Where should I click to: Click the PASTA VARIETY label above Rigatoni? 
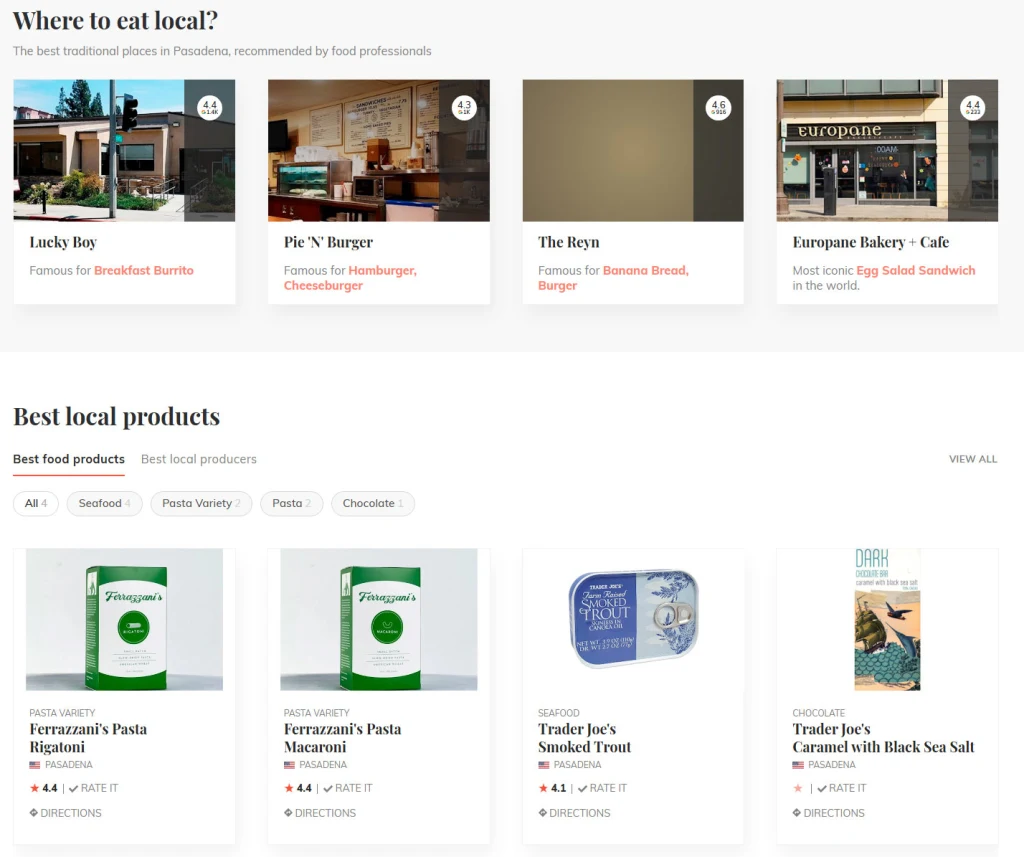pos(62,713)
